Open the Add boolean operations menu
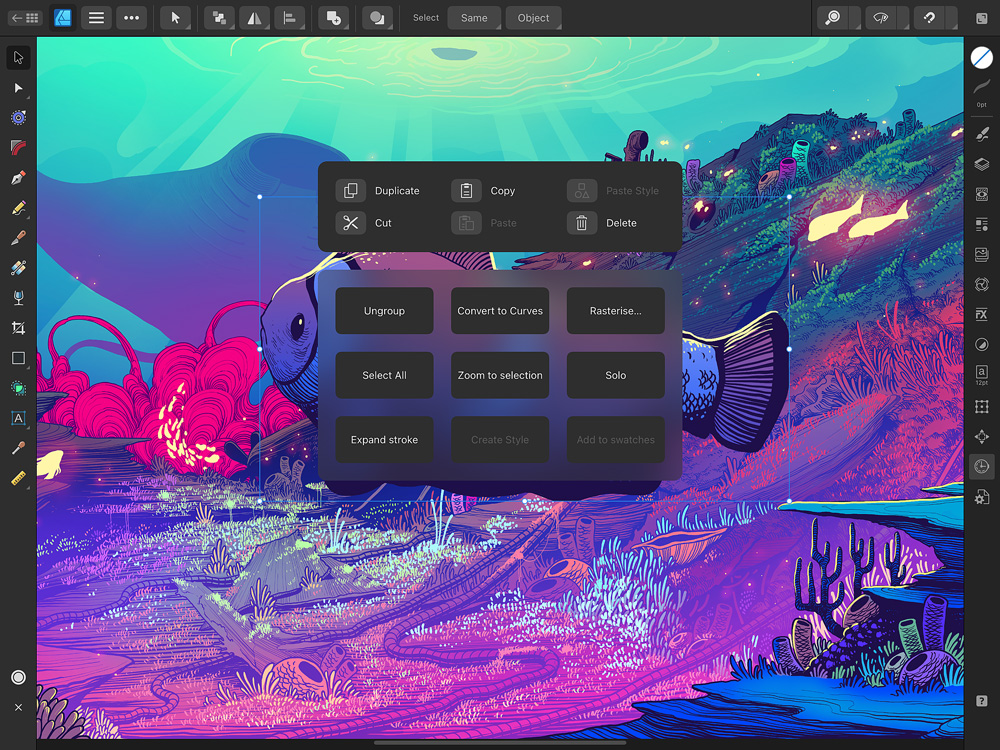 click(x=334, y=18)
